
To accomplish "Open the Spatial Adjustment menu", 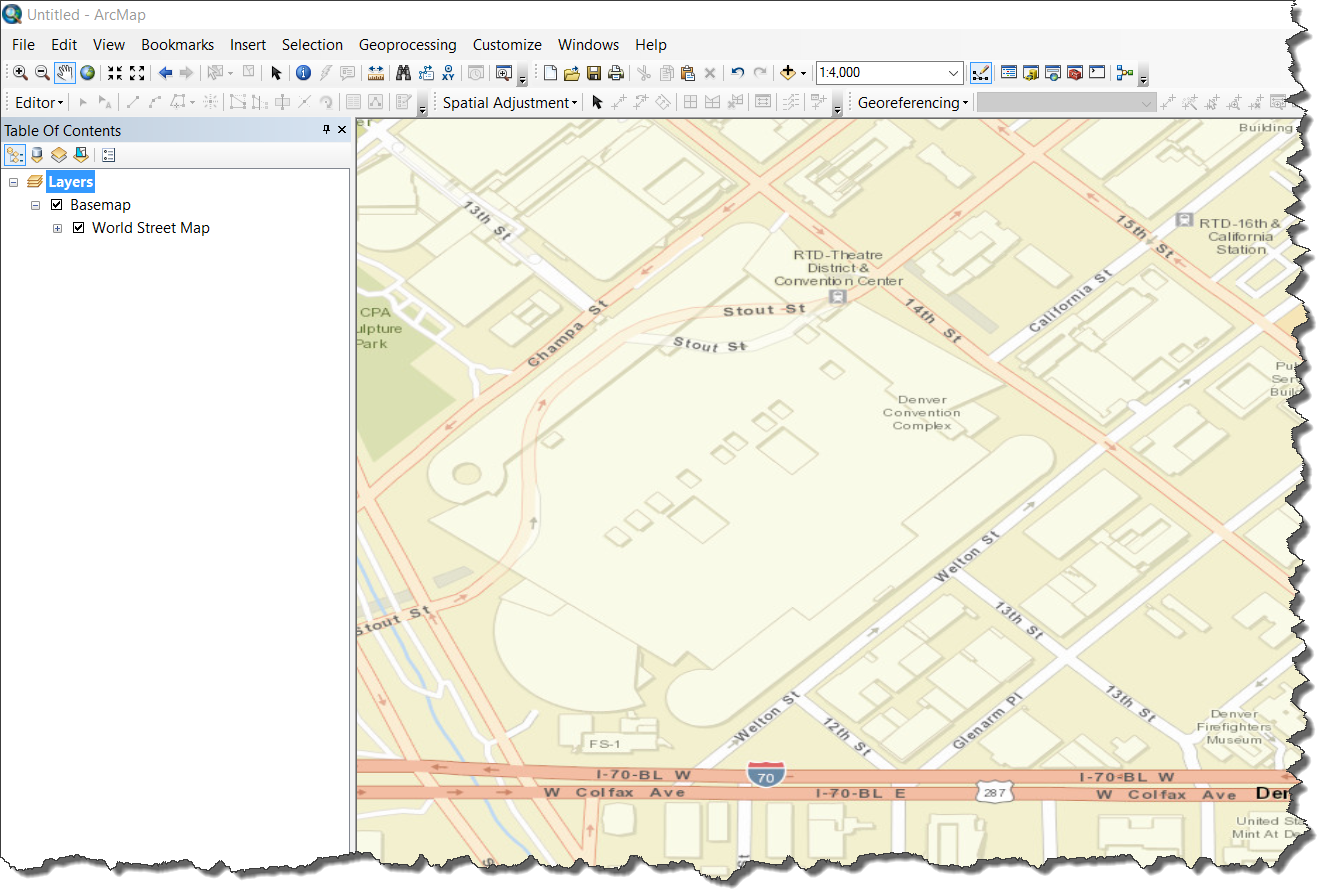I will [510, 102].
